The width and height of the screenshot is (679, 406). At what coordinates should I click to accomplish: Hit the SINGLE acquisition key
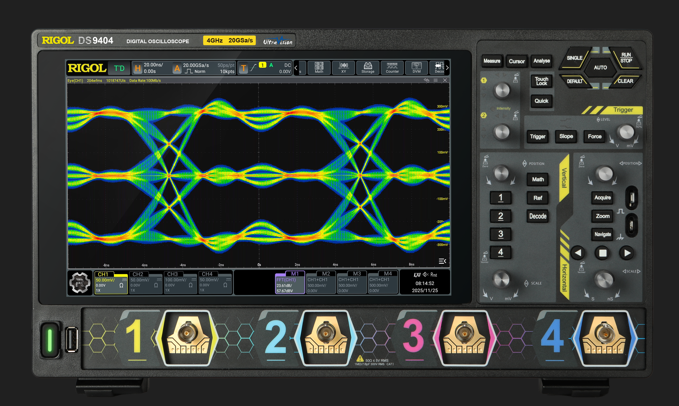click(575, 58)
